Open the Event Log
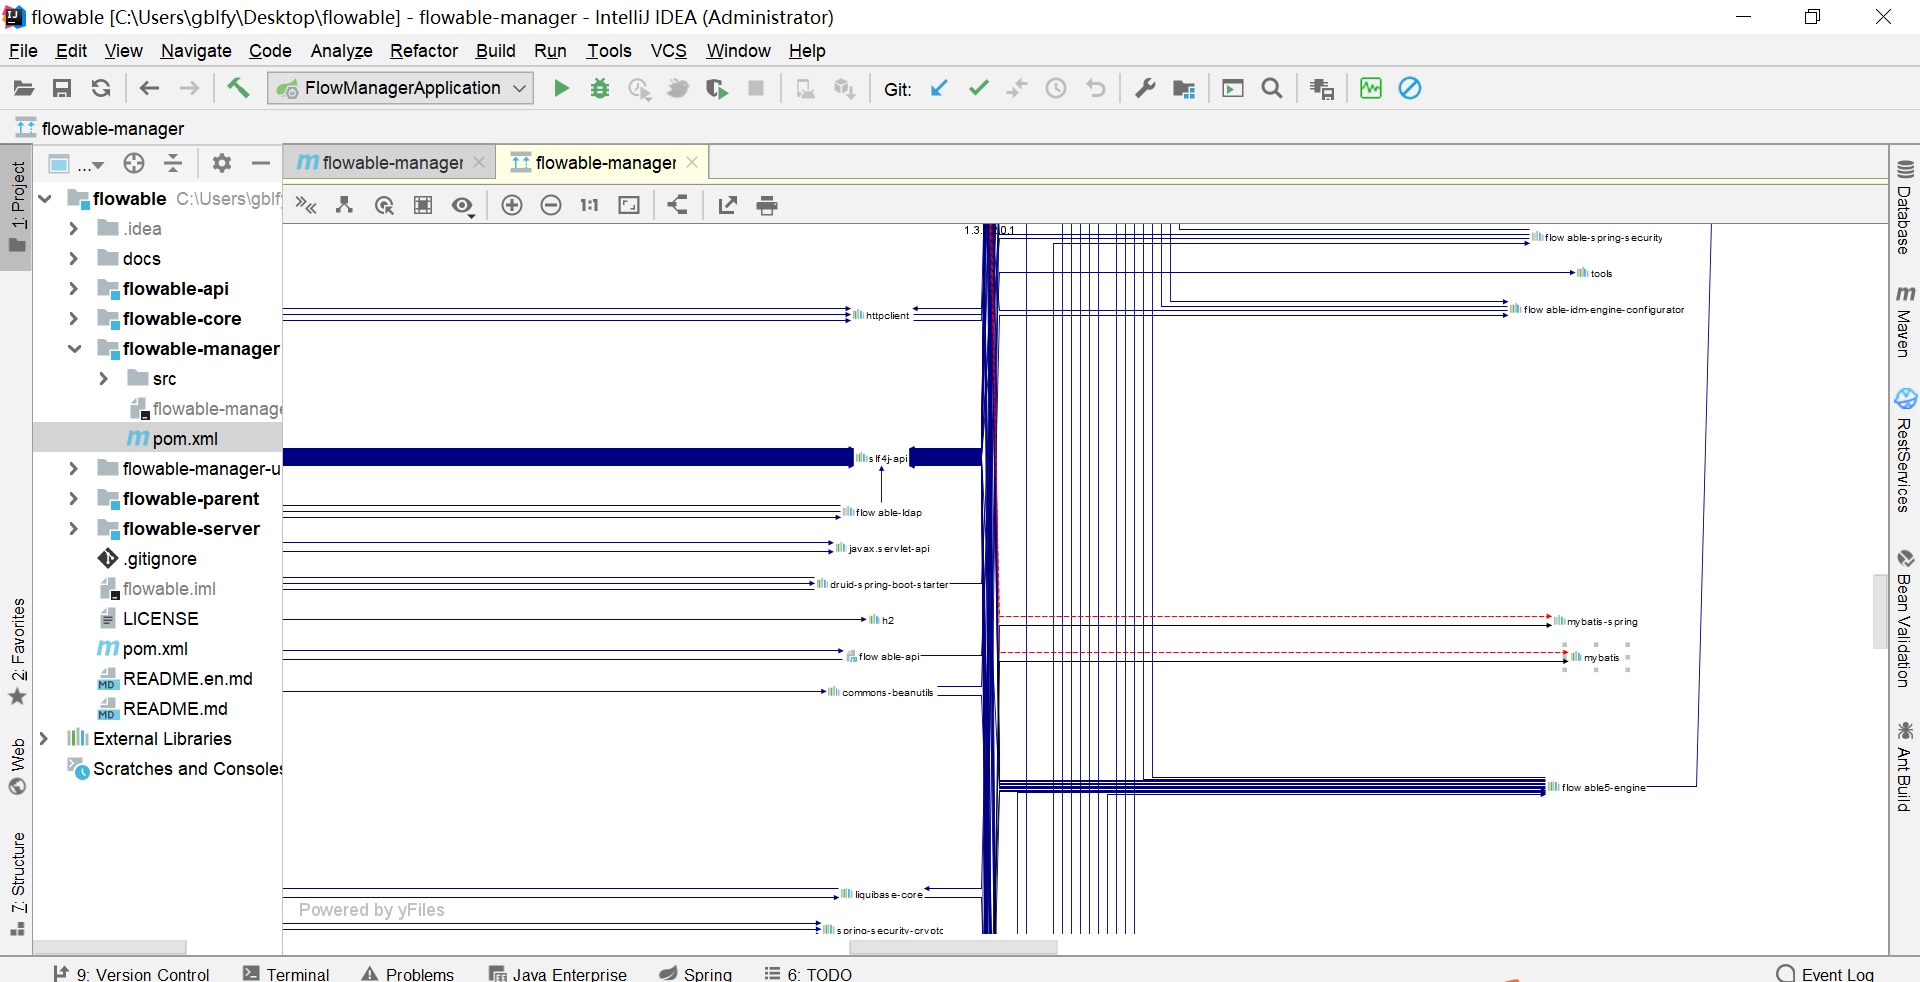The image size is (1920, 982). point(1826,973)
